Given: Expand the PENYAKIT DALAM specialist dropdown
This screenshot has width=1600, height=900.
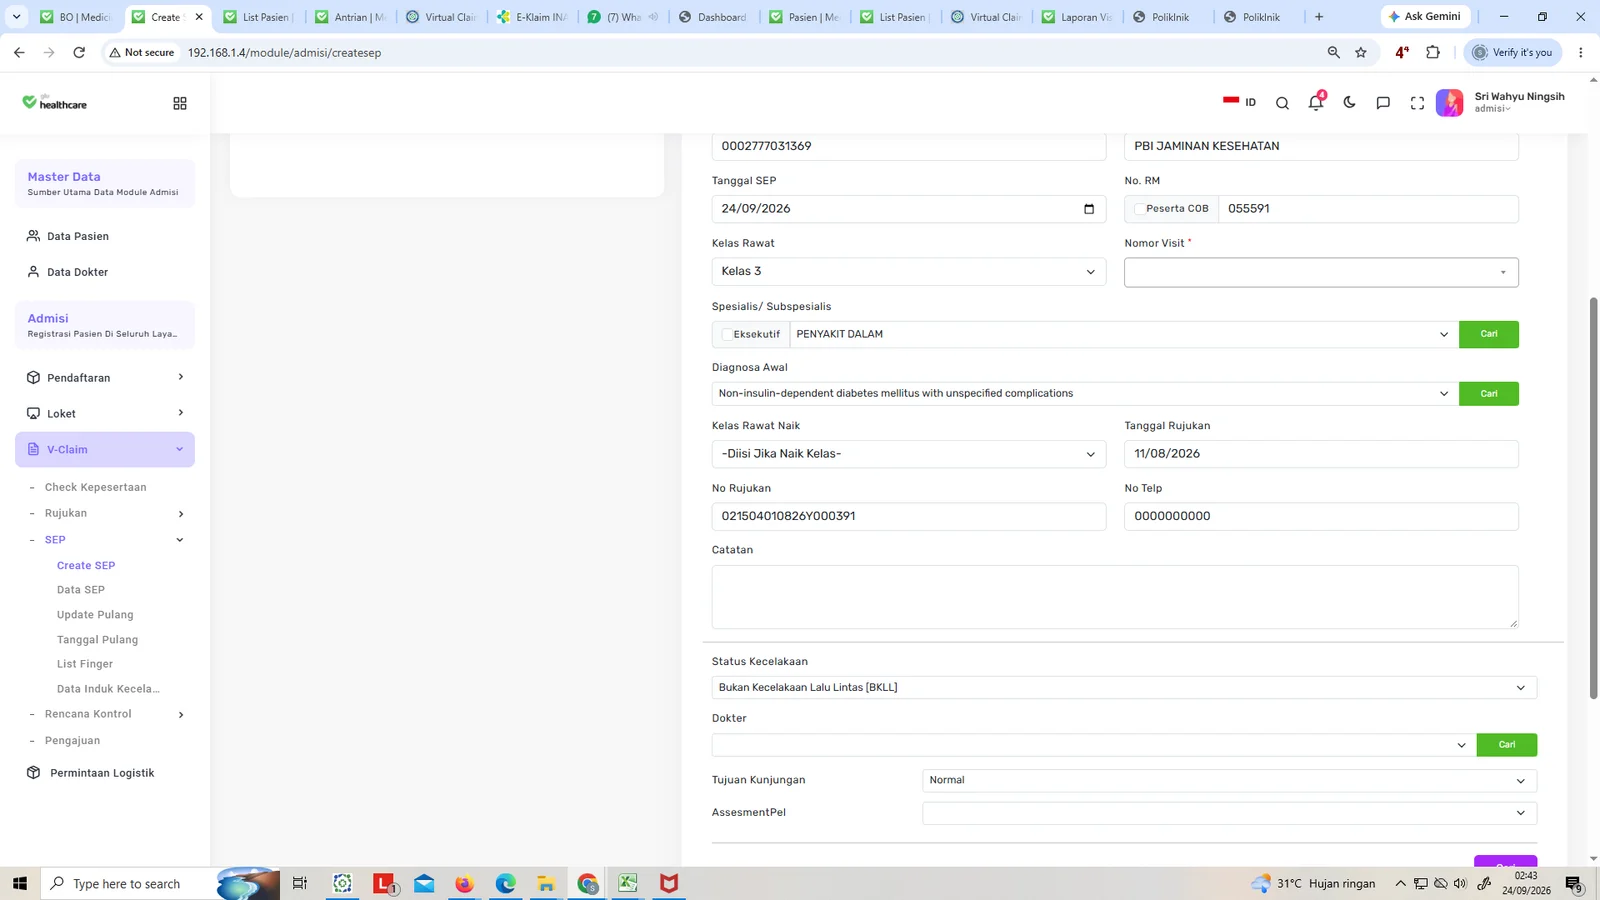Looking at the screenshot, I should pos(1124,334).
